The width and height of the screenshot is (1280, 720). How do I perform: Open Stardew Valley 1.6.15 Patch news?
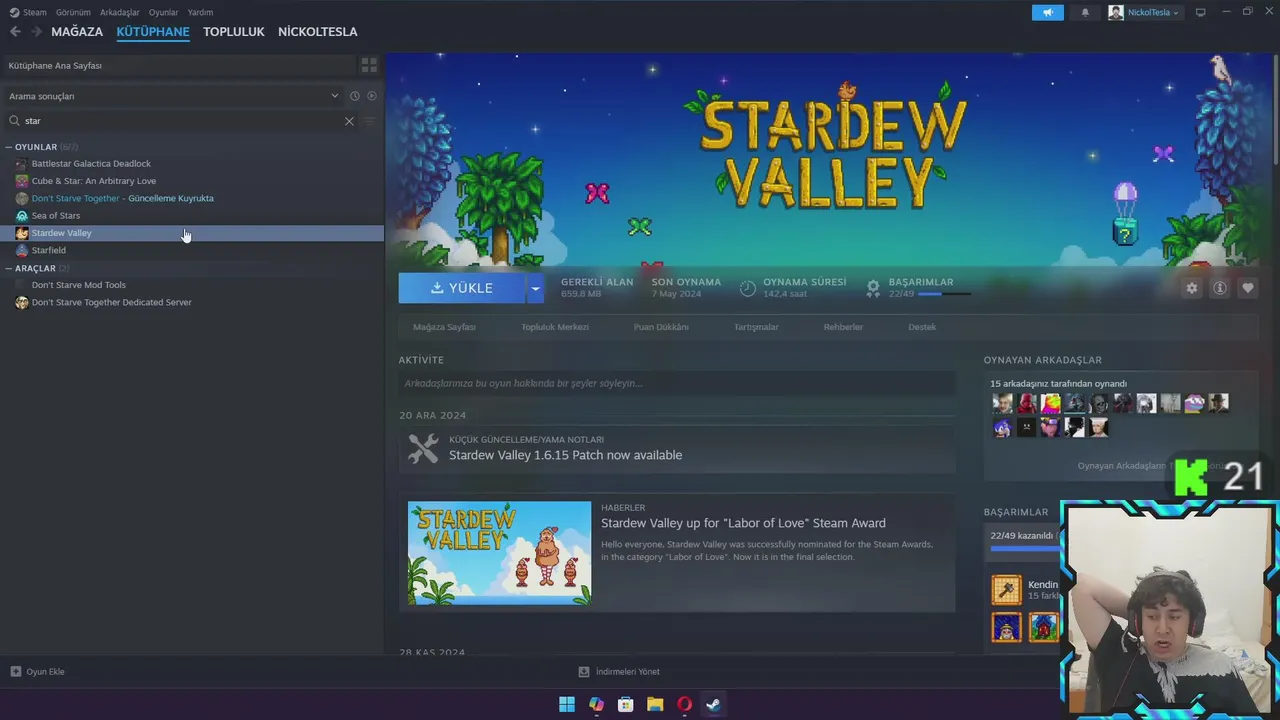click(565, 455)
